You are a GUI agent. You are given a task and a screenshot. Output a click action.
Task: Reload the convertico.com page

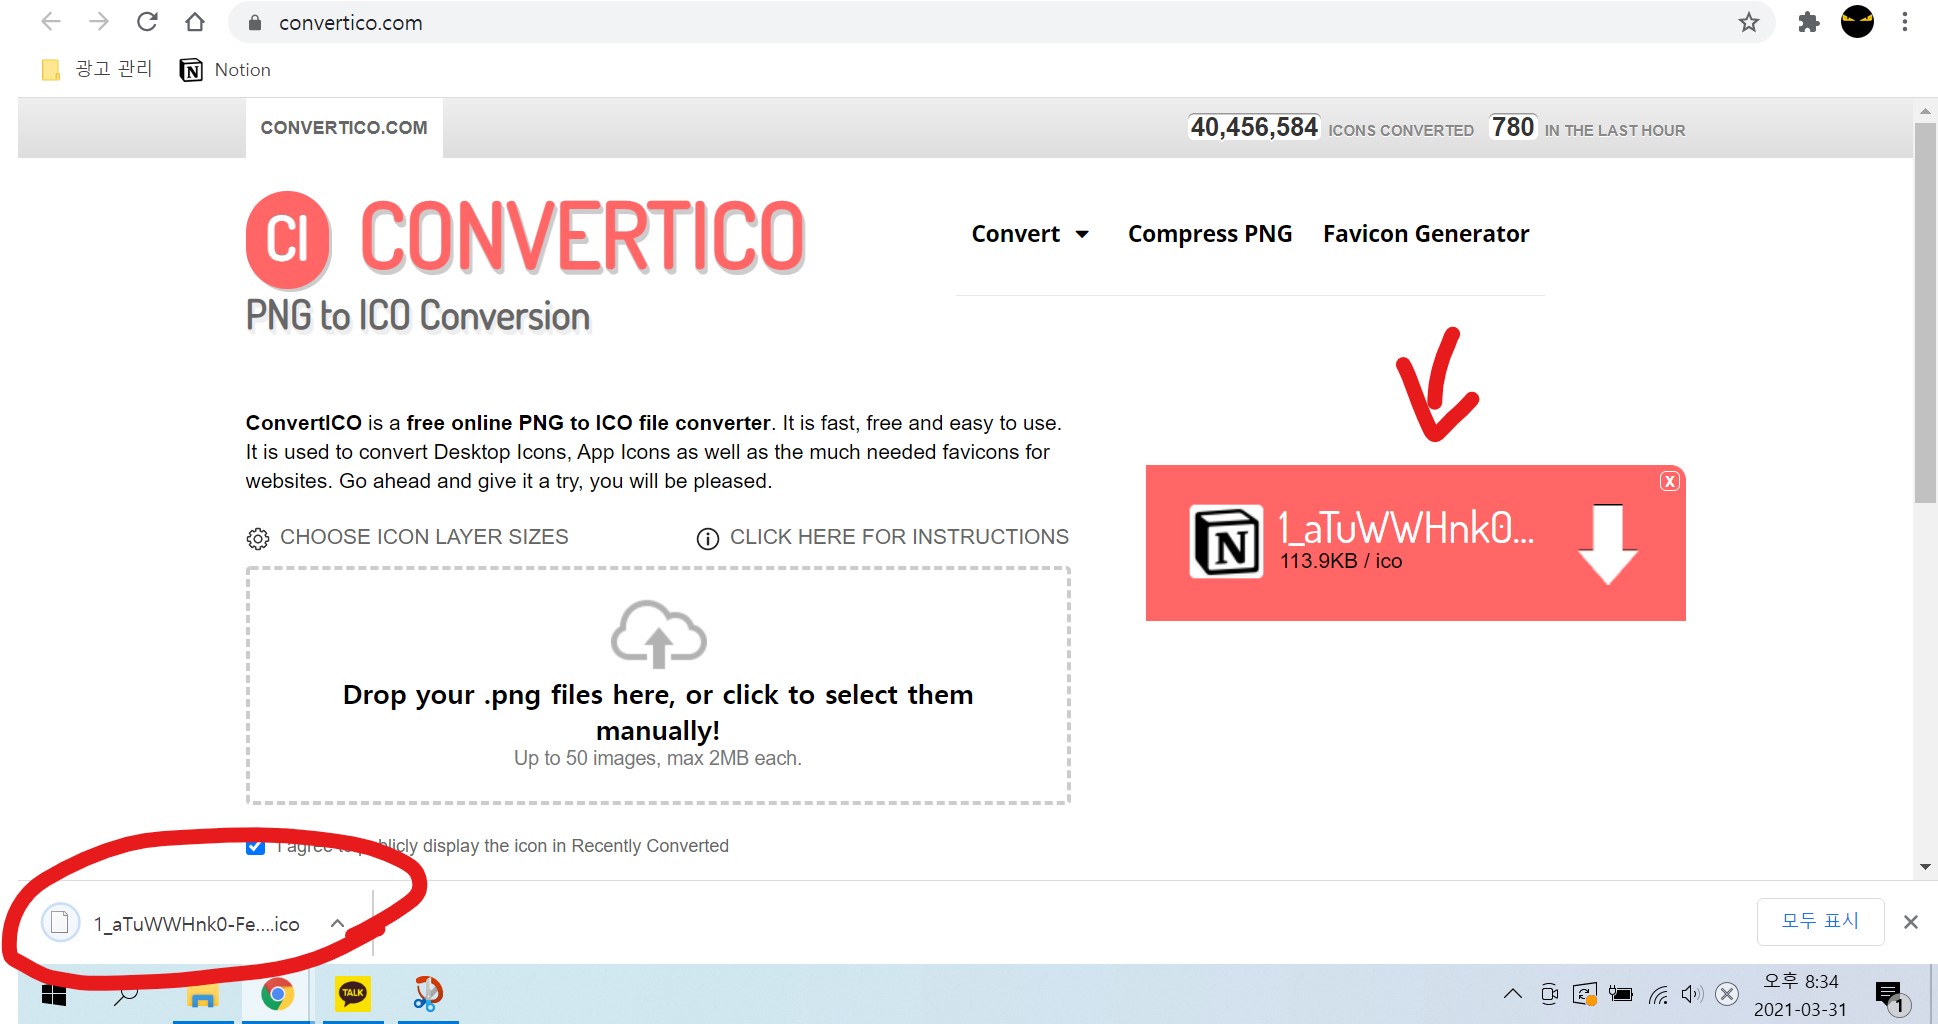click(147, 22)
